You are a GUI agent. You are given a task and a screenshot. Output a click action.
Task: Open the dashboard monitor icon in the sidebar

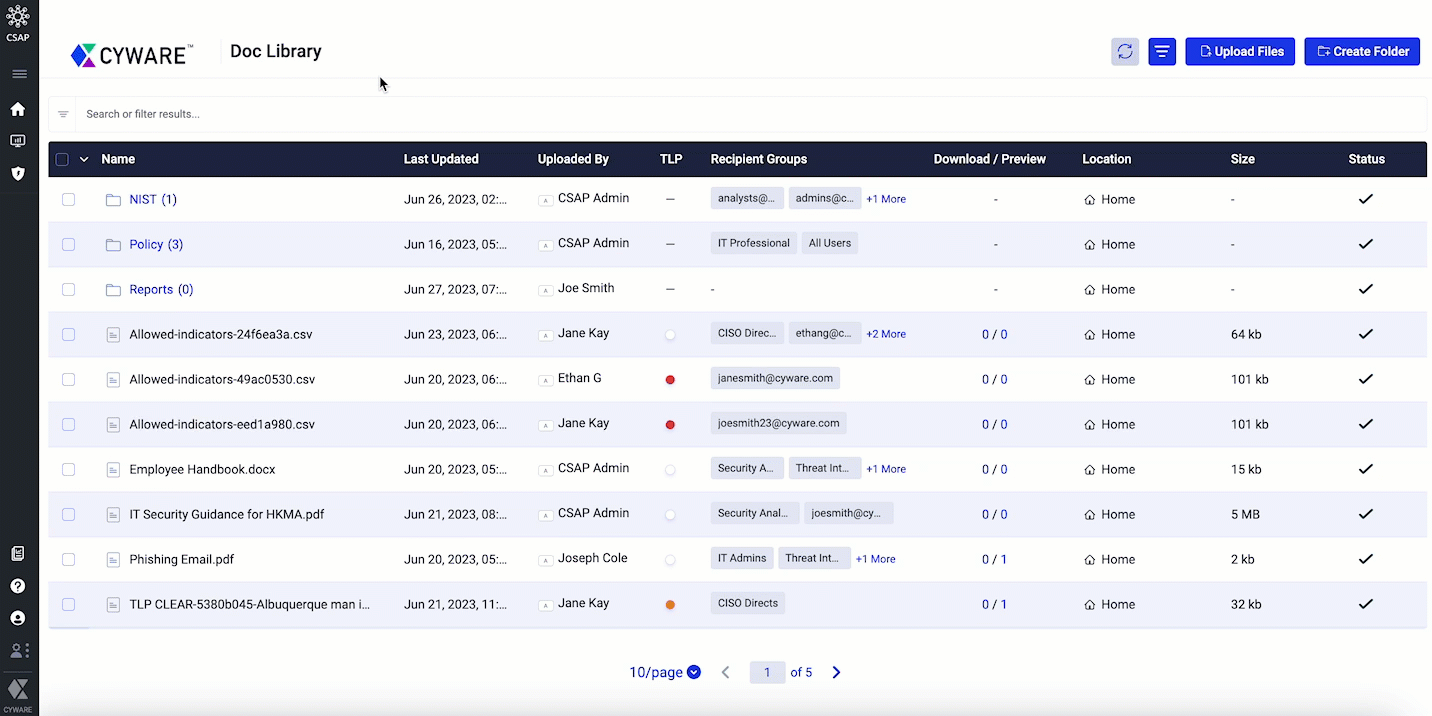click(18, 141)
